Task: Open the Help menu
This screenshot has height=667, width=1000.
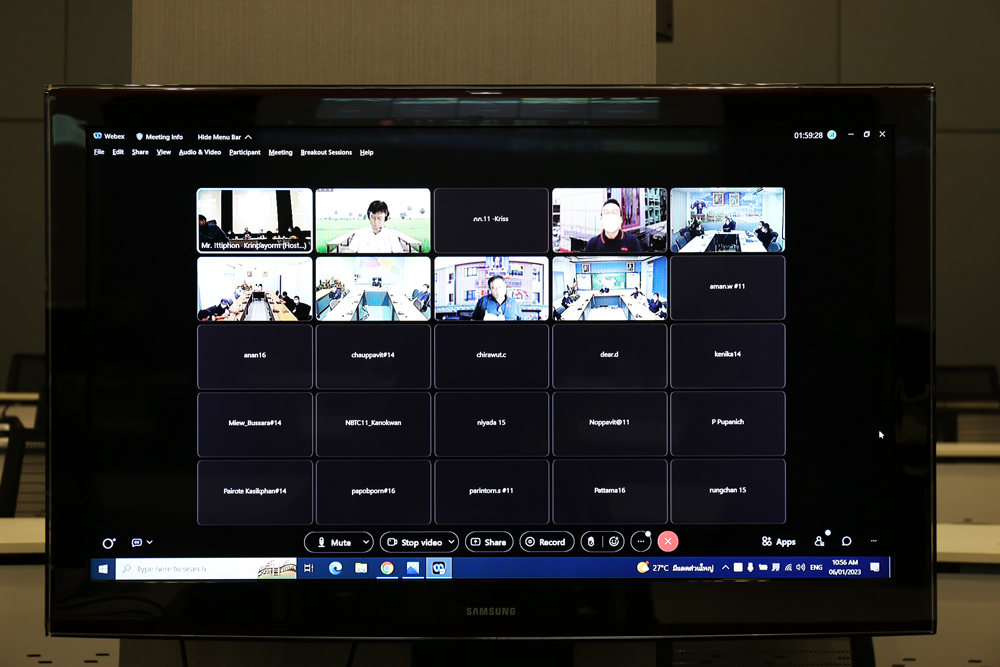Action: click(366, 152)
